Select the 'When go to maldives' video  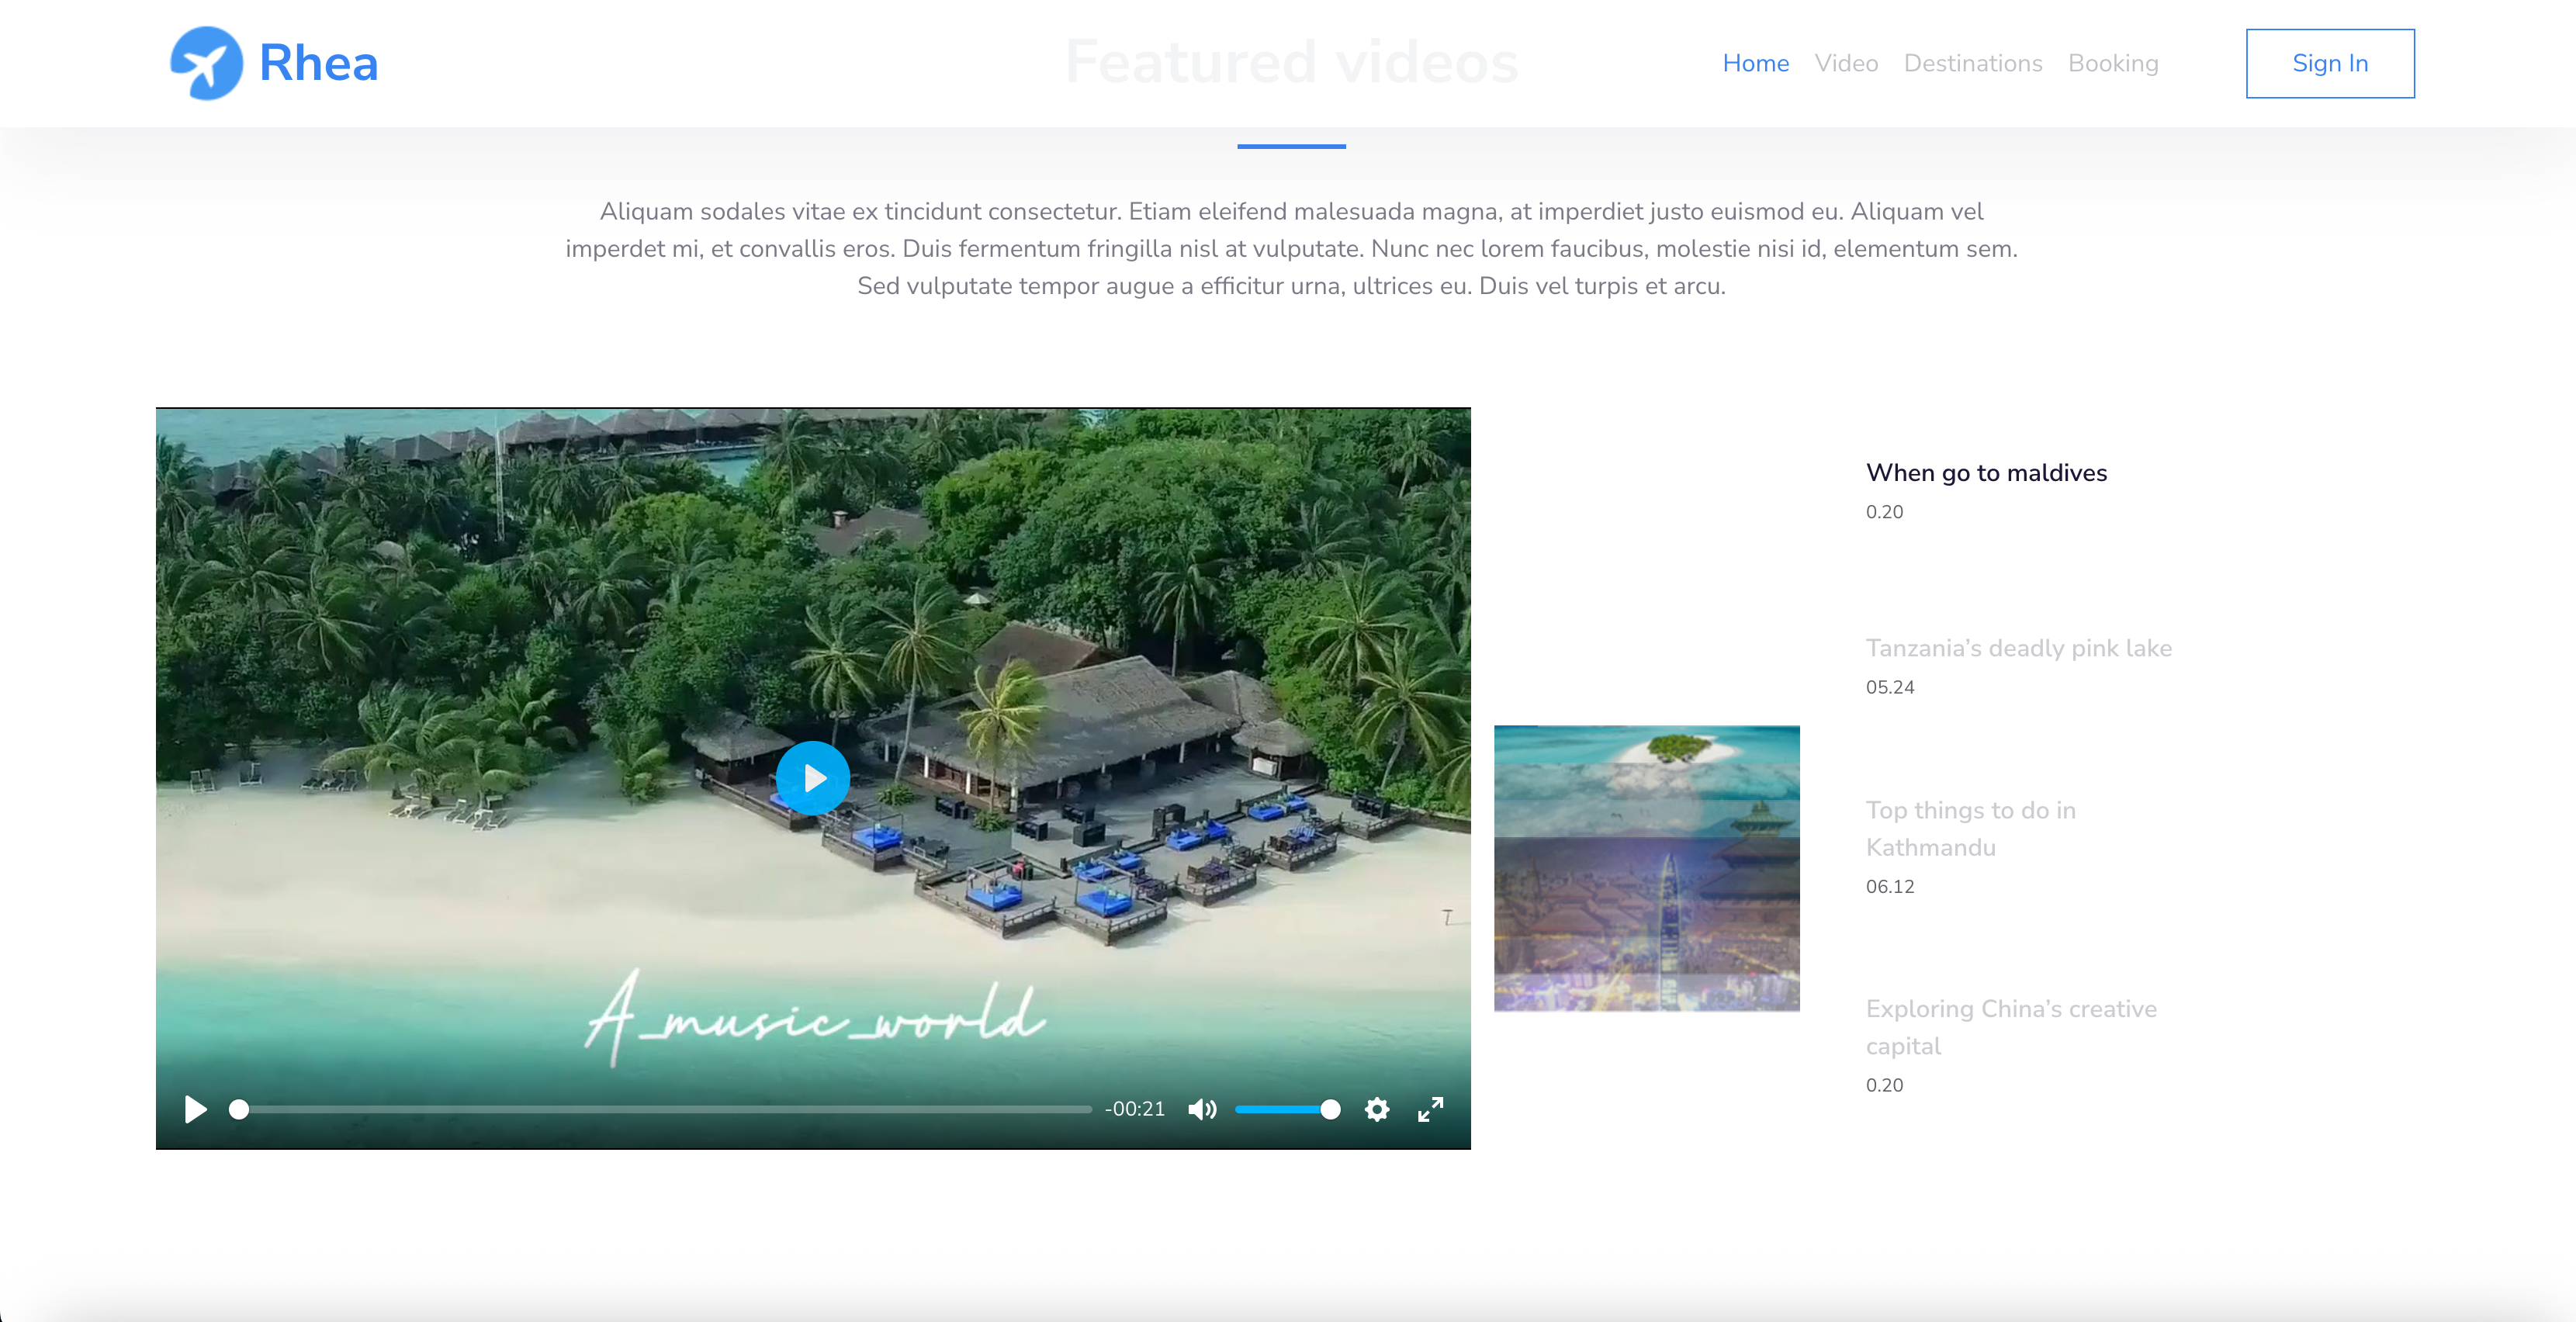pyautogui.click(x=1985, y=473)
